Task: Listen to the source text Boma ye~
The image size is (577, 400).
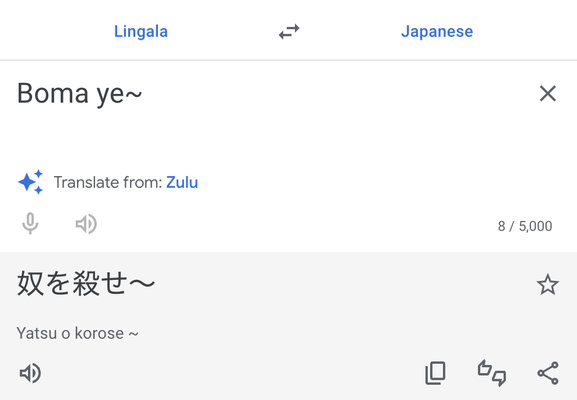Action: [86, 224]
